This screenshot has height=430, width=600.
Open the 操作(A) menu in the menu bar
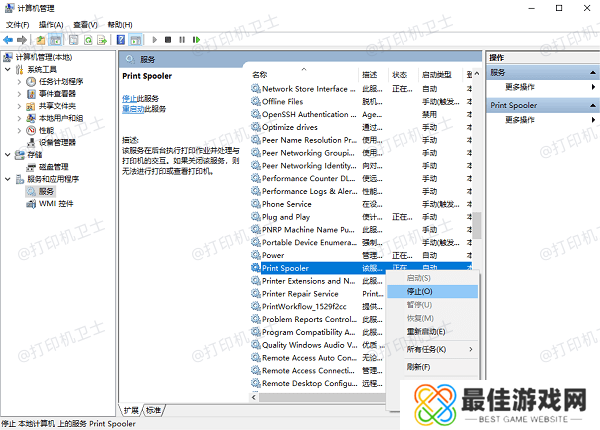click(50, 24)
